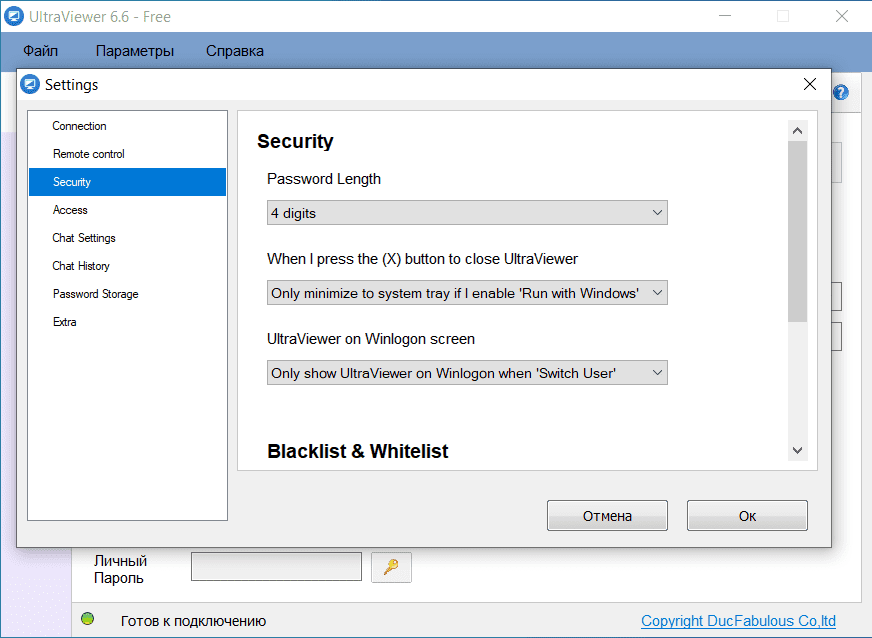Click the scroll down arrow in settings
This screenshot has width=872, height=638.
[x=797, y=451]
